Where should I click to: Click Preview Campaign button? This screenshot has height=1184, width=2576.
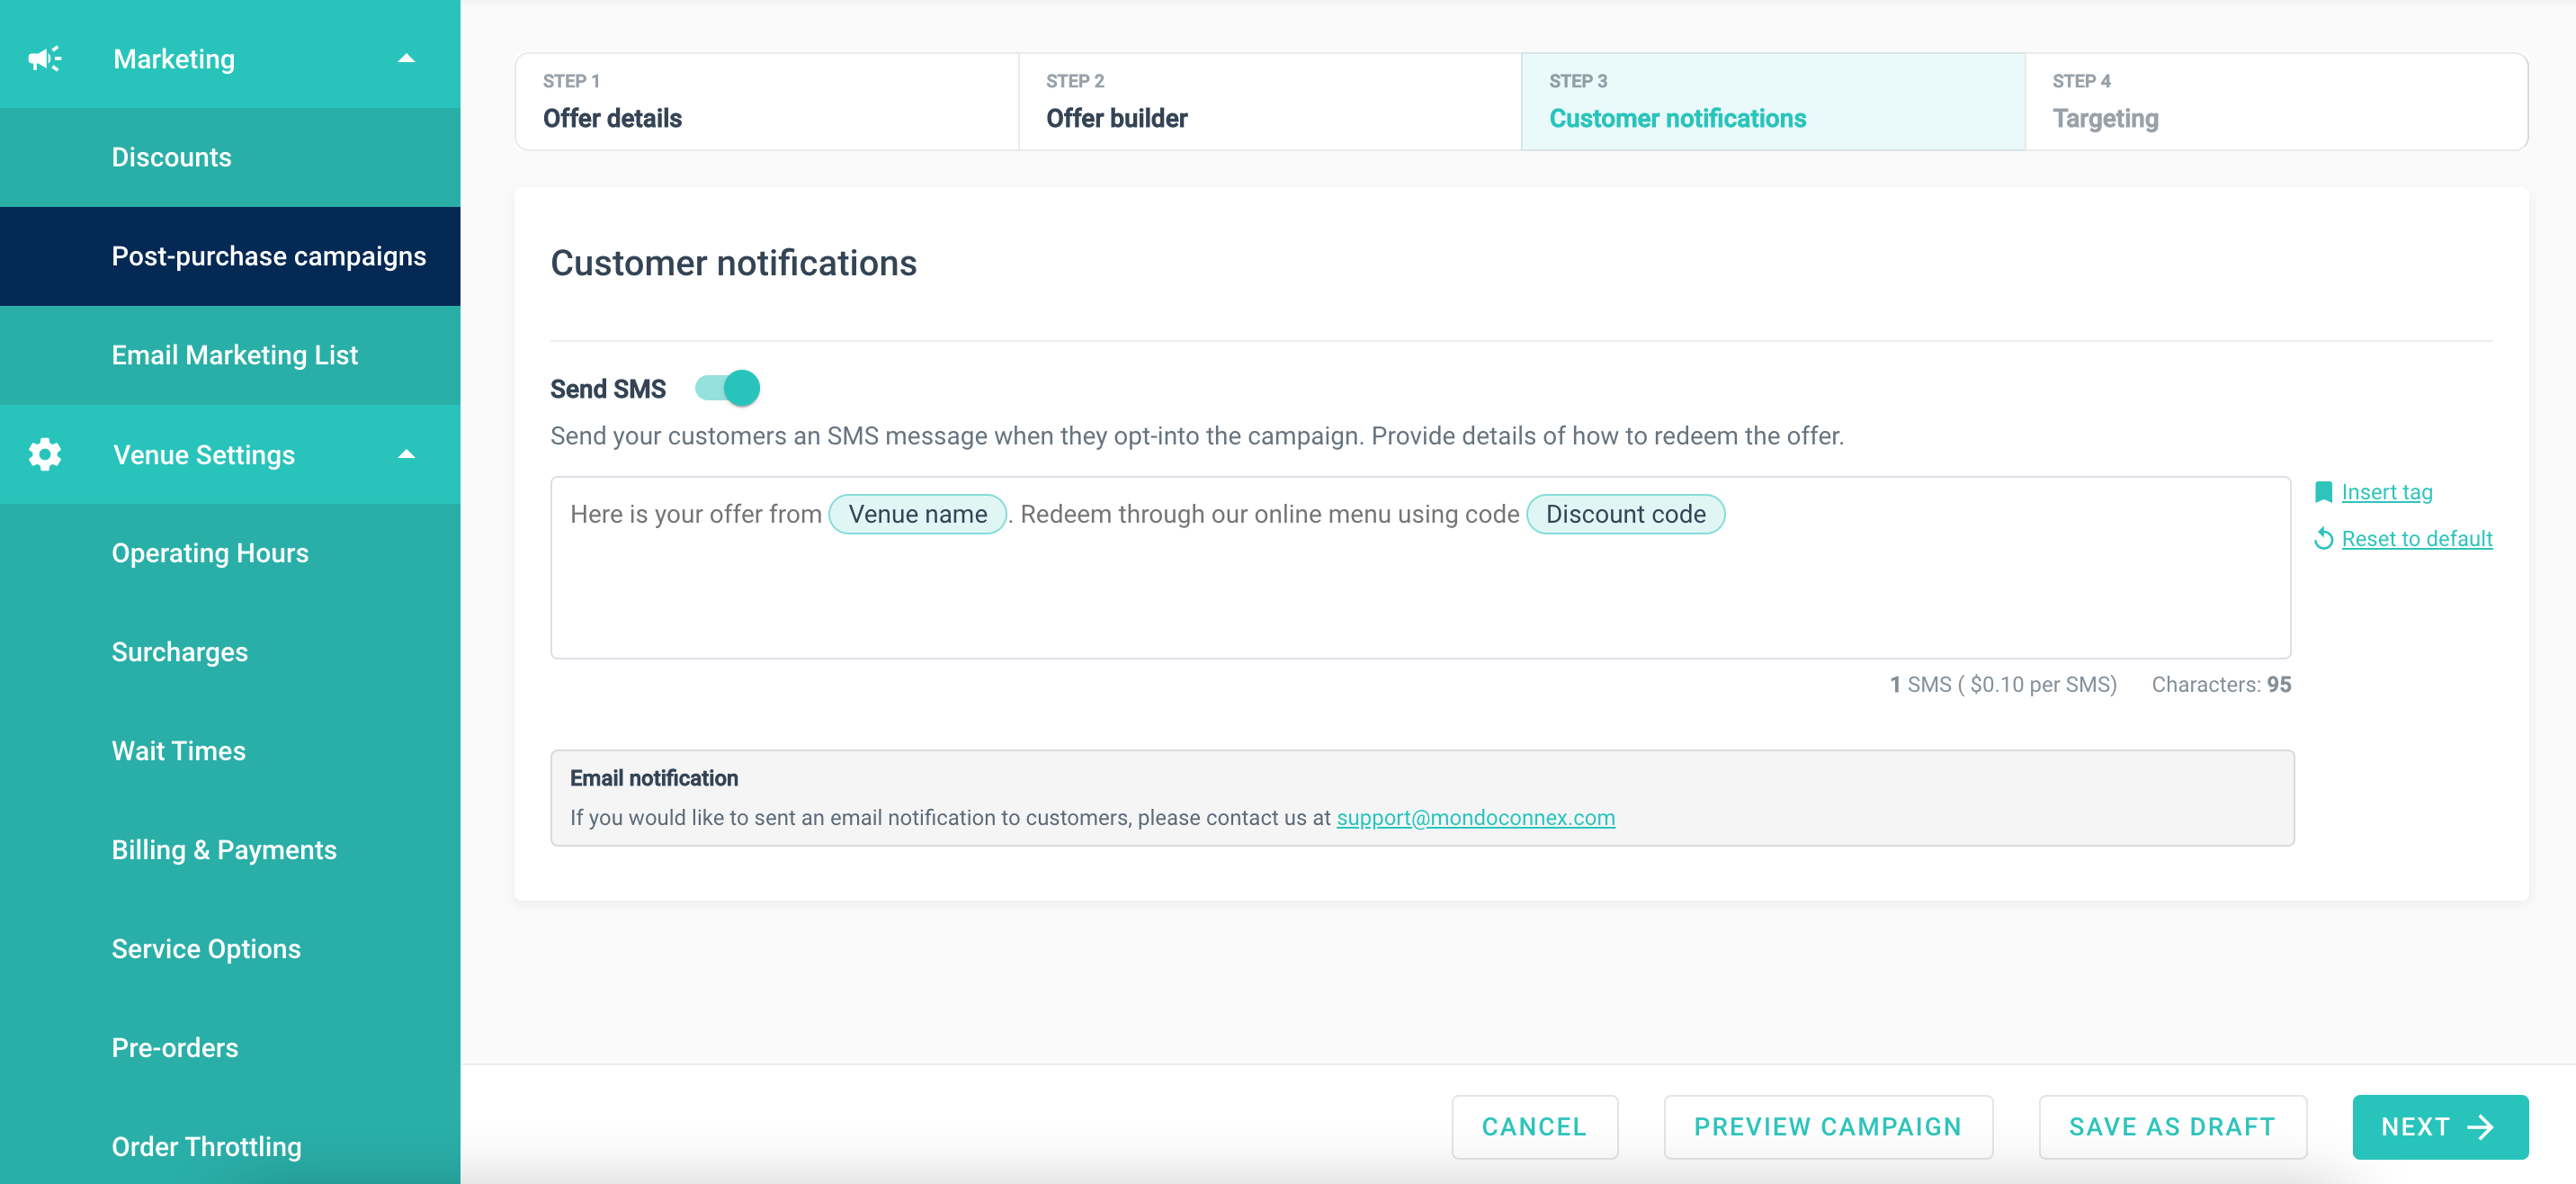pyautogui.click(x=1827, y=1127)
